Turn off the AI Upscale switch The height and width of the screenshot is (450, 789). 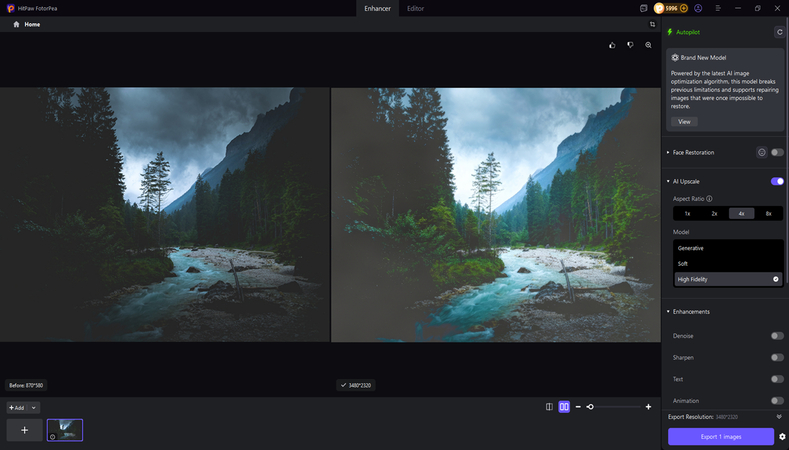777,181
